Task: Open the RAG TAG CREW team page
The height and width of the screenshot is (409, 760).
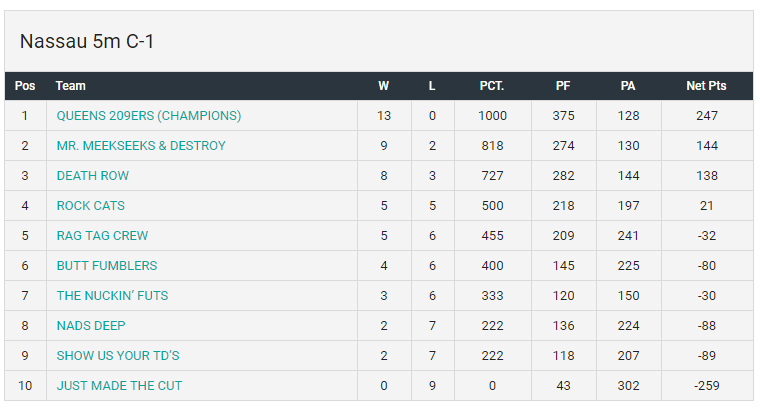Action: [x=102, y=236]
